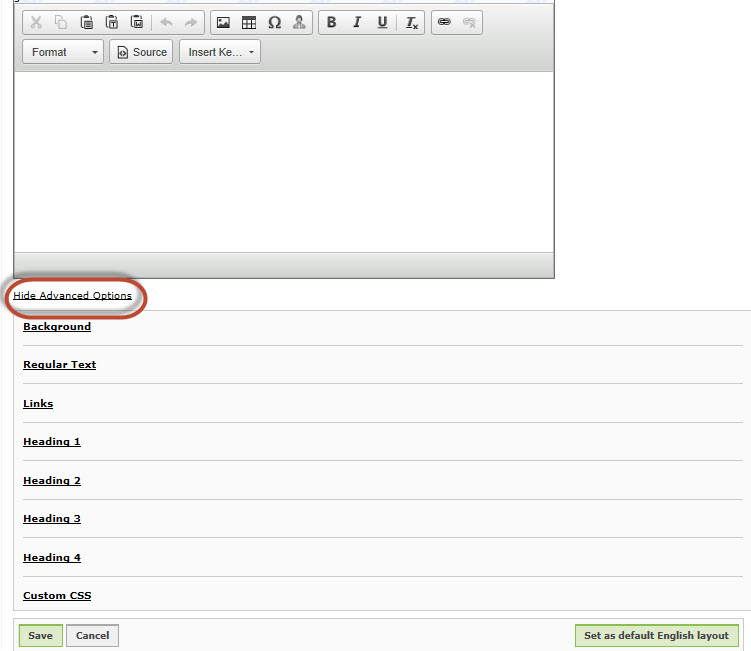Image resolution: width=751 pixels, height=651 pixels.
Task: Insert a hyperlink with Link icon
Action: click(x=444, y=22)
